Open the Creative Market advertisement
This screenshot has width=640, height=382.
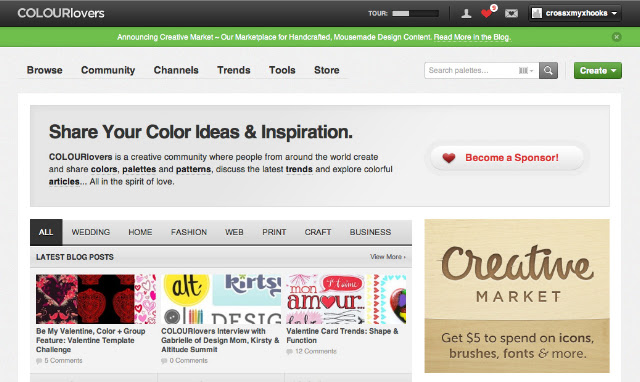pyautogui.click(x=517, y=296)
